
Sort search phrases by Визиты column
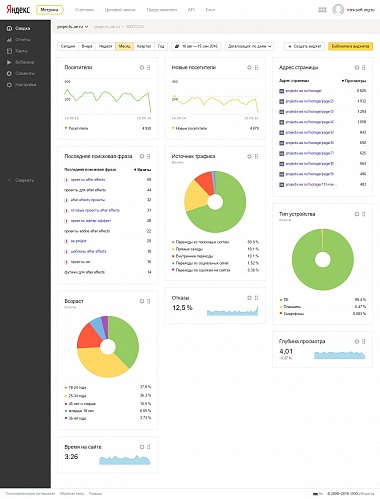(x=143, y=170)
